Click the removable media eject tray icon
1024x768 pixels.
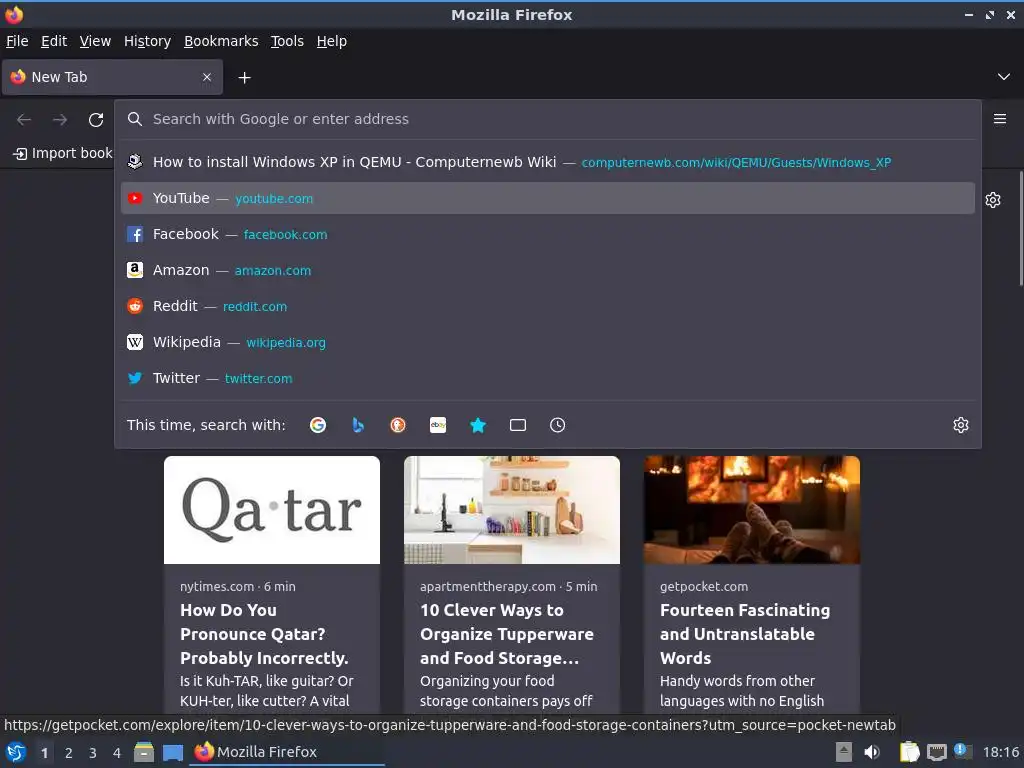844,752
